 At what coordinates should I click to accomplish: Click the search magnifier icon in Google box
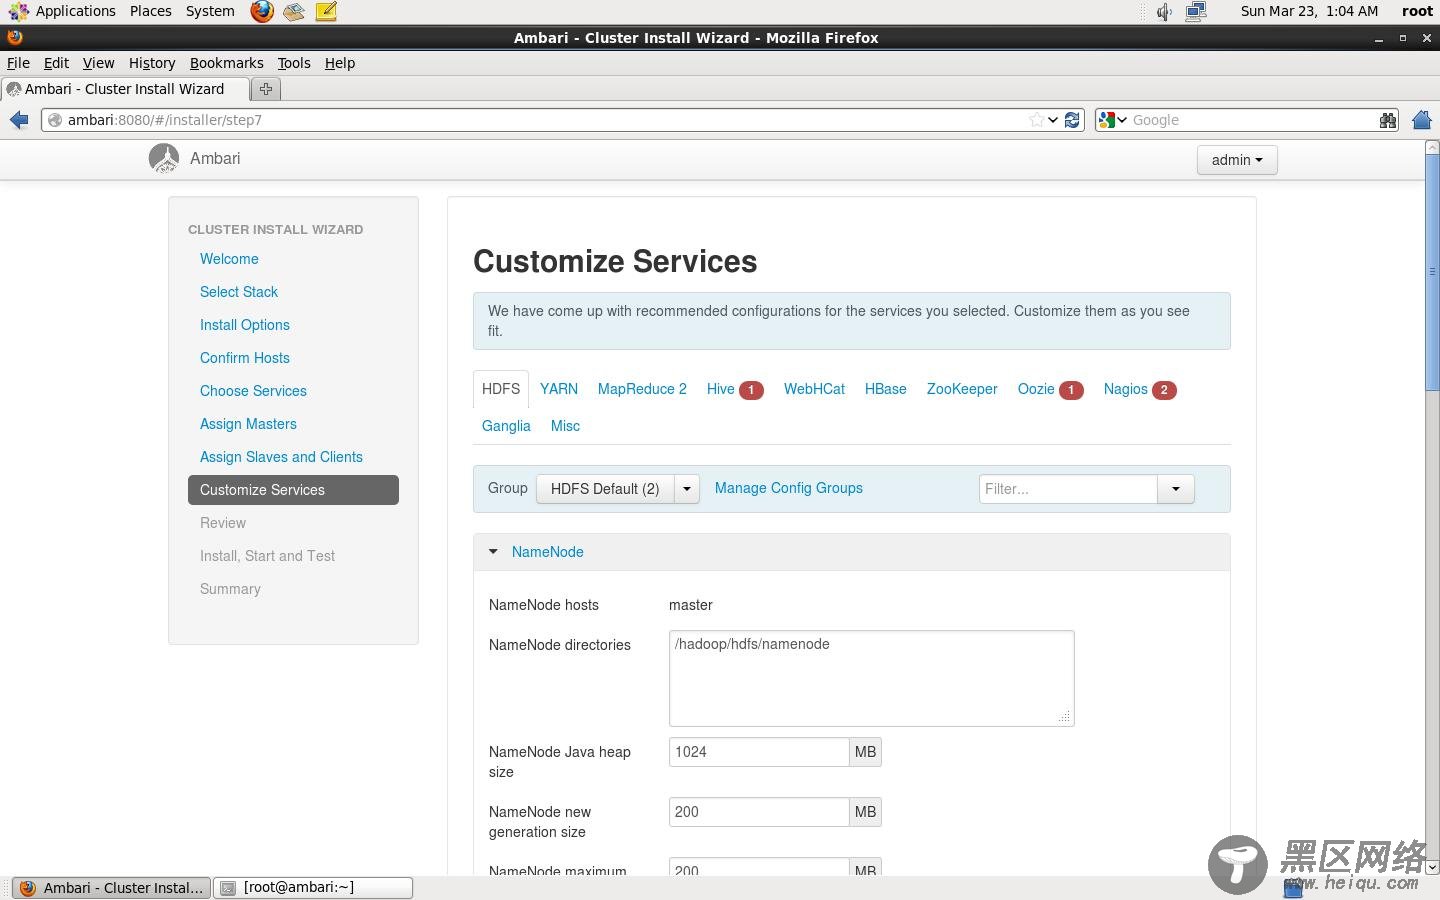[x=1387, y=120]
